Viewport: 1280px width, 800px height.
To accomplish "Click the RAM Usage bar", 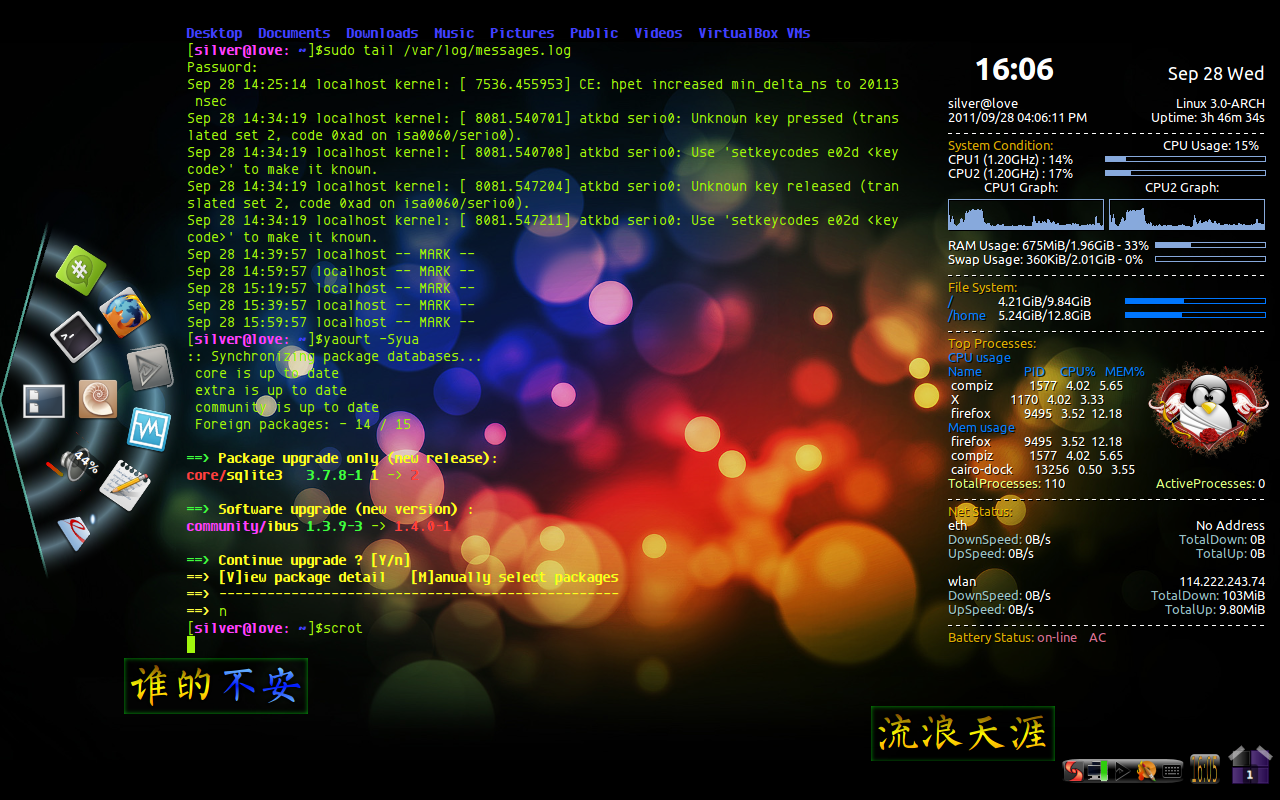I will click(x=1210, y=245).
